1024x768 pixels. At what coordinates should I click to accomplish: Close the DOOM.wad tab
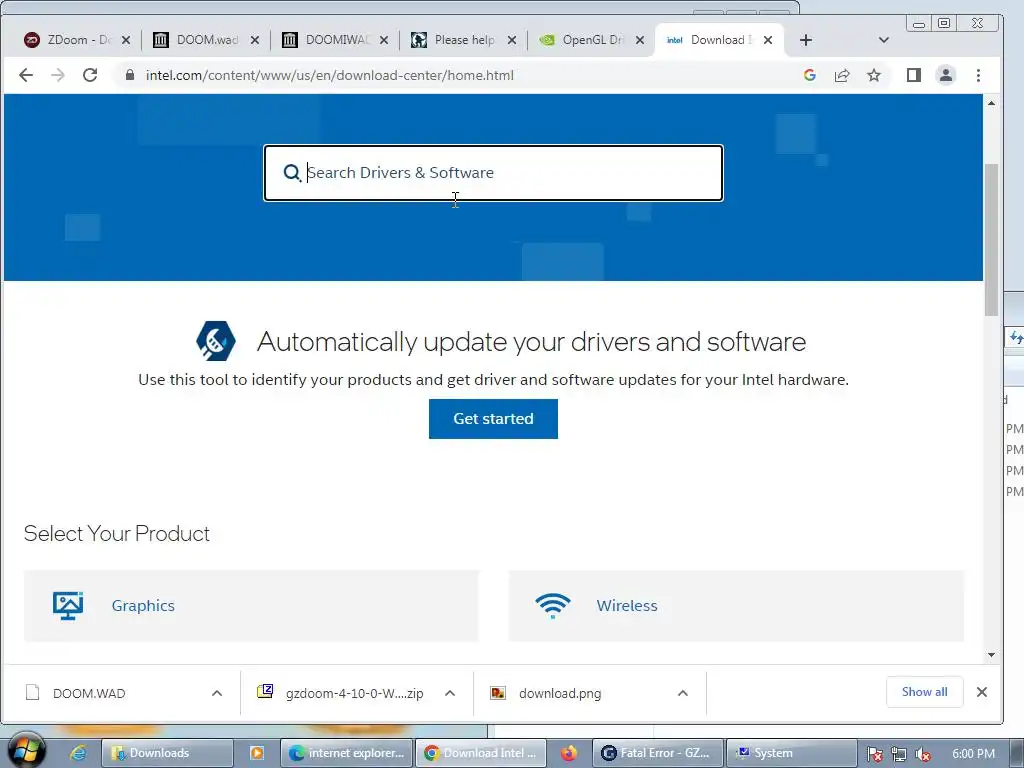pyautogui.click(x=255, y=40)
